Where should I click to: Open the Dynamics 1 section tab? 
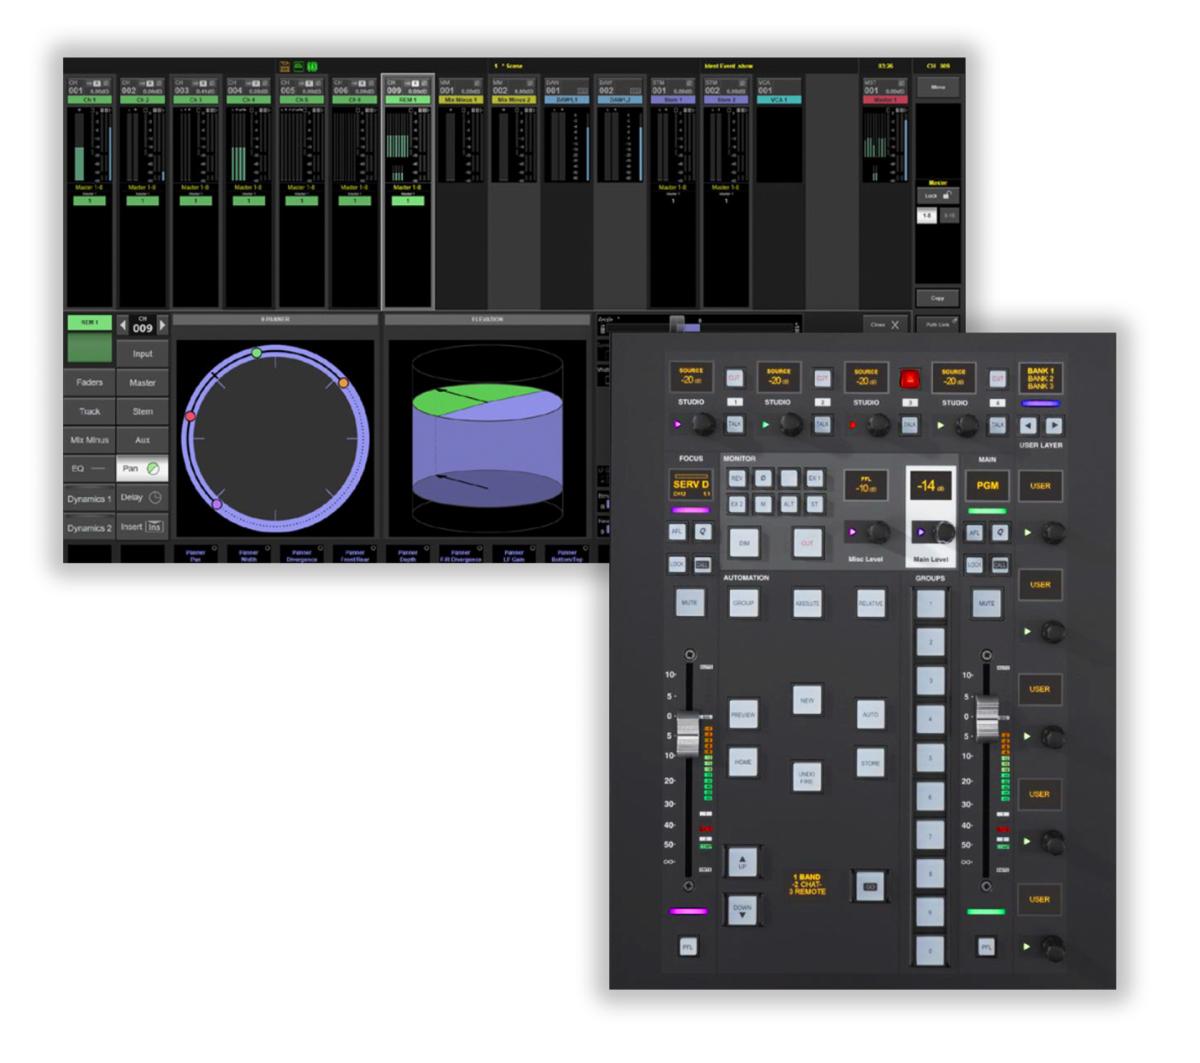click(89, 498)
